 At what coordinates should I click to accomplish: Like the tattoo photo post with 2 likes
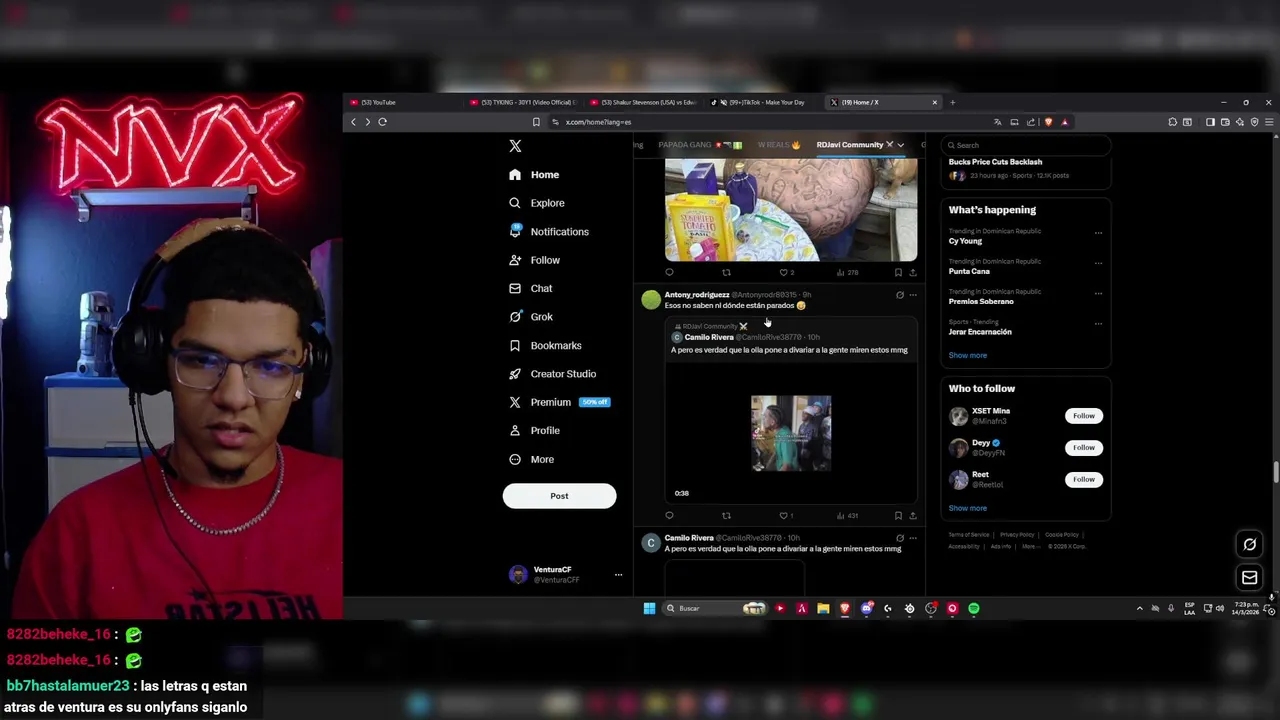786,273
